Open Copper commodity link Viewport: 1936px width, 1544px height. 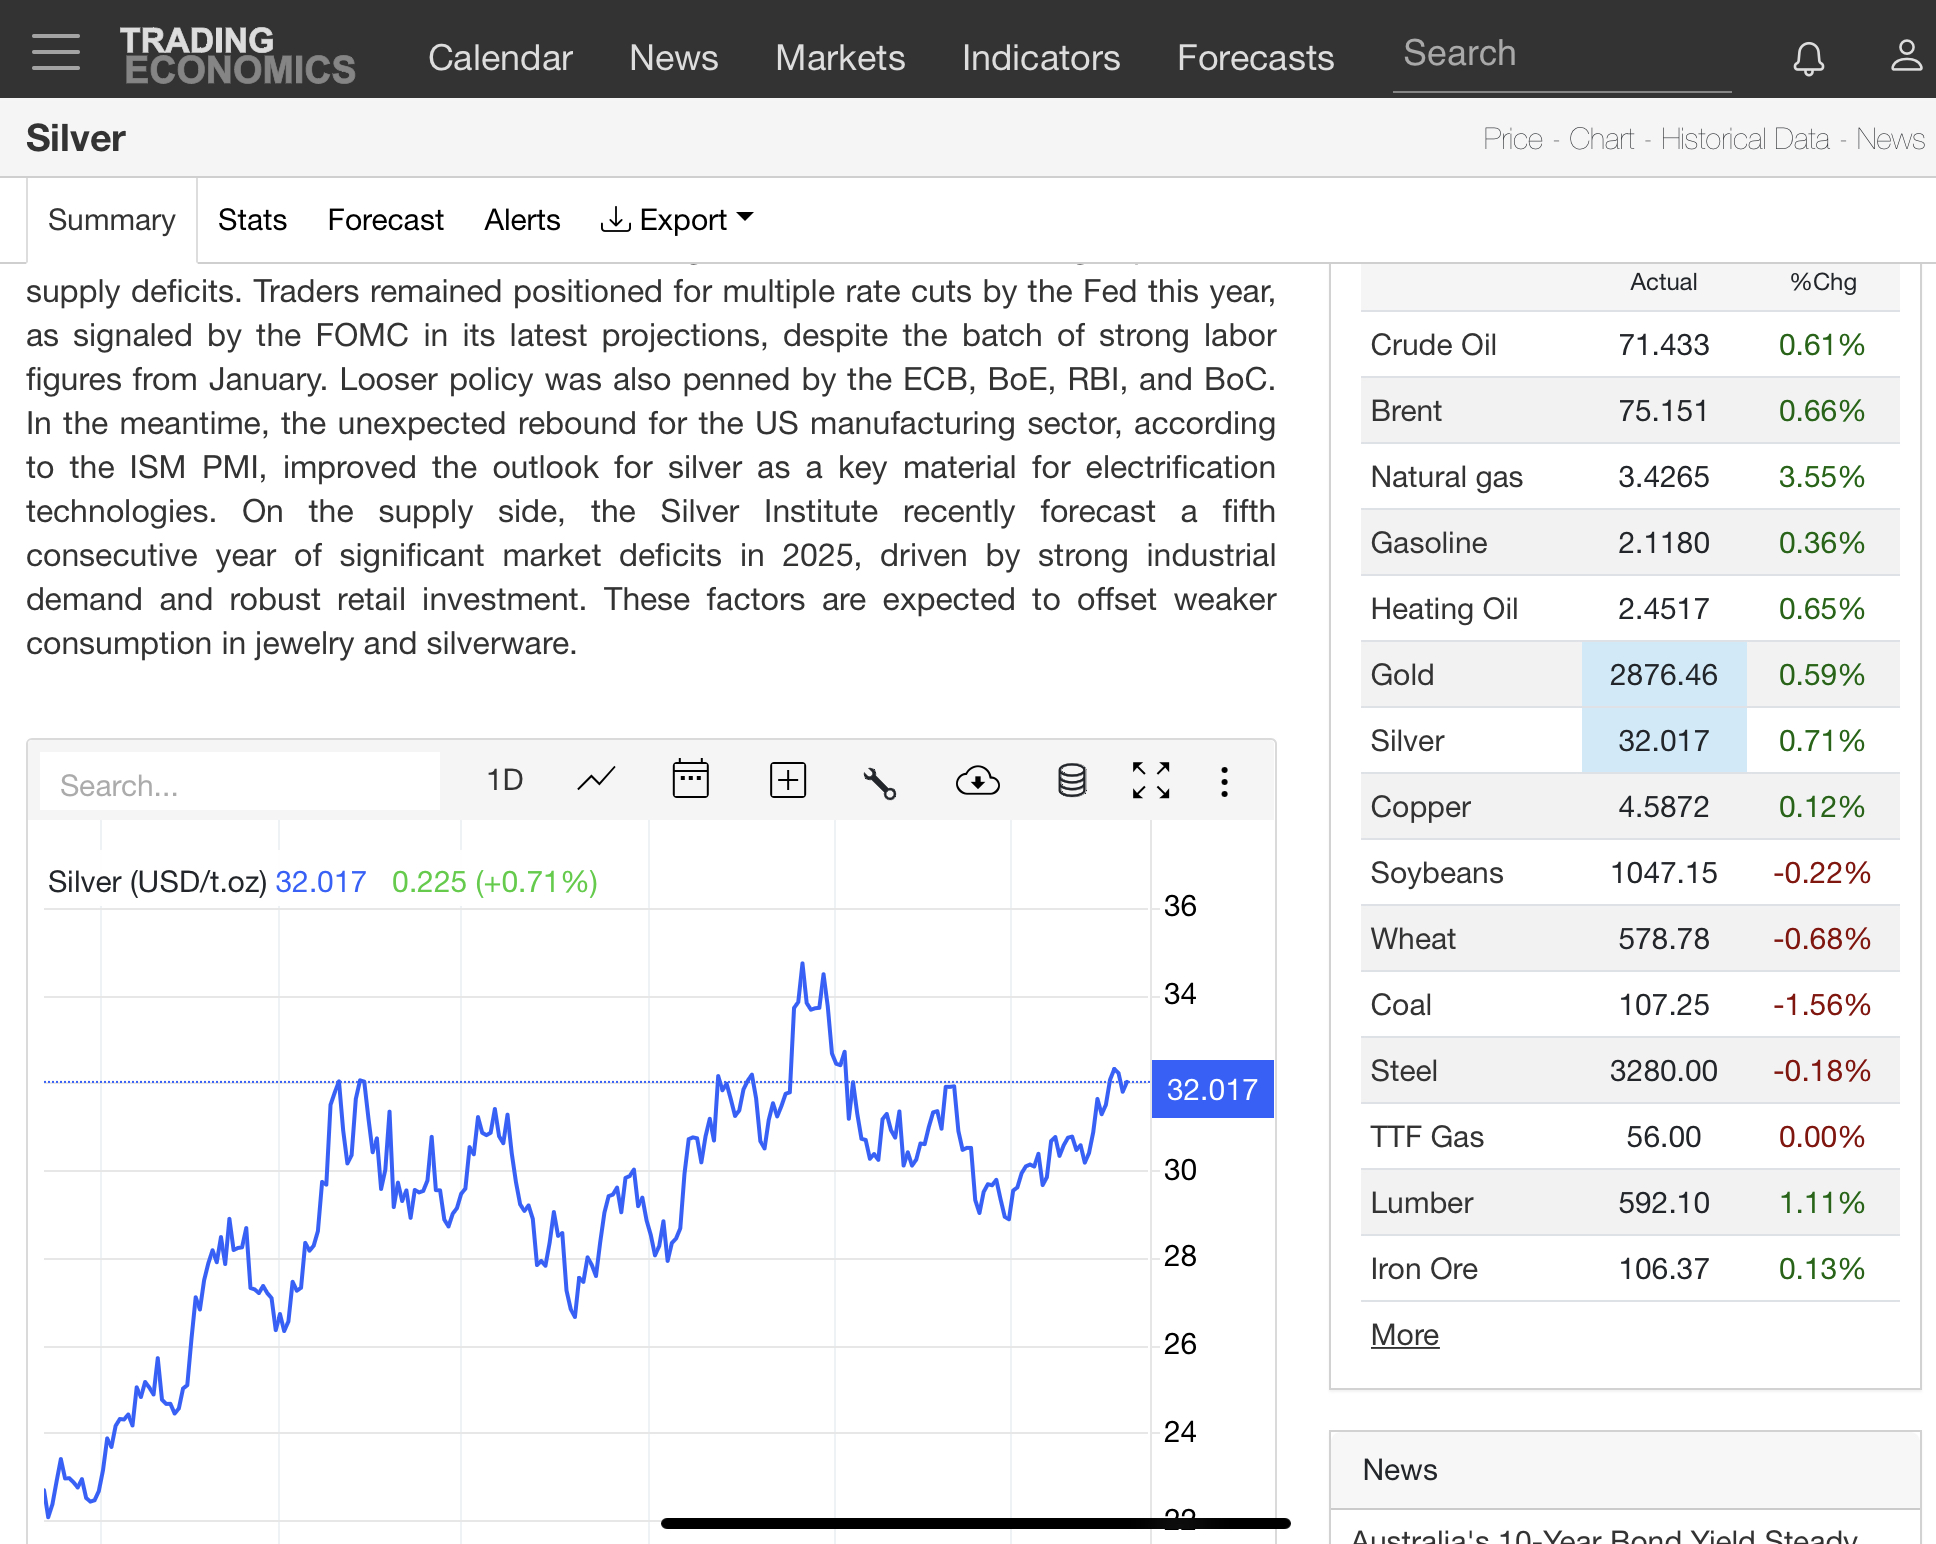1420,807
